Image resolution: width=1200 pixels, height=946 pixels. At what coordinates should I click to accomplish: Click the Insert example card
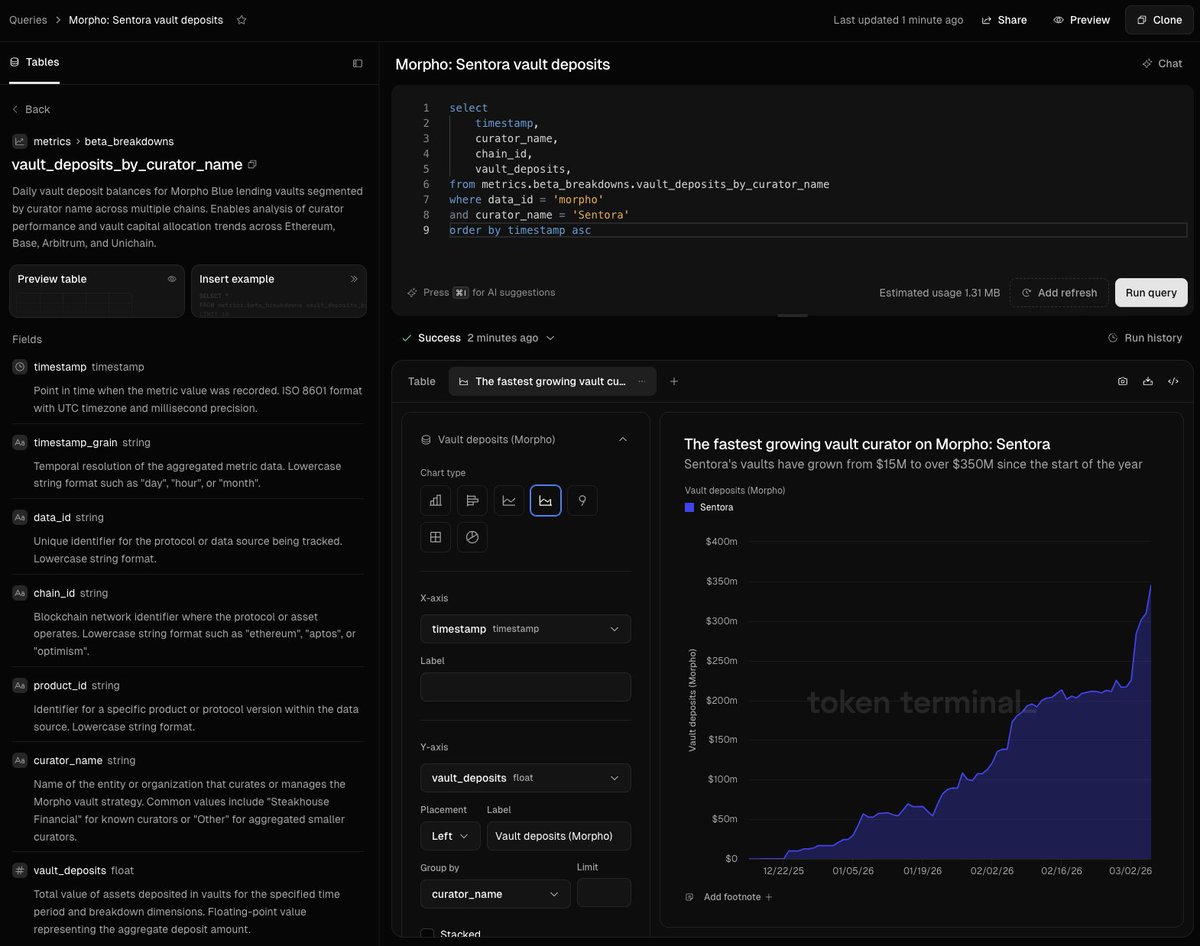point(279,291)
